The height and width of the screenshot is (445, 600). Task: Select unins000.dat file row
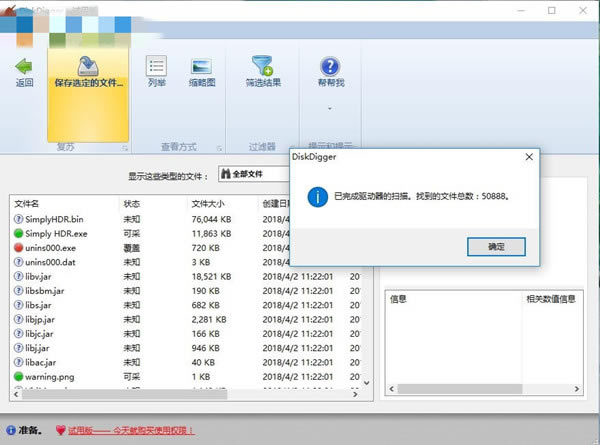[x=187, y=262]
